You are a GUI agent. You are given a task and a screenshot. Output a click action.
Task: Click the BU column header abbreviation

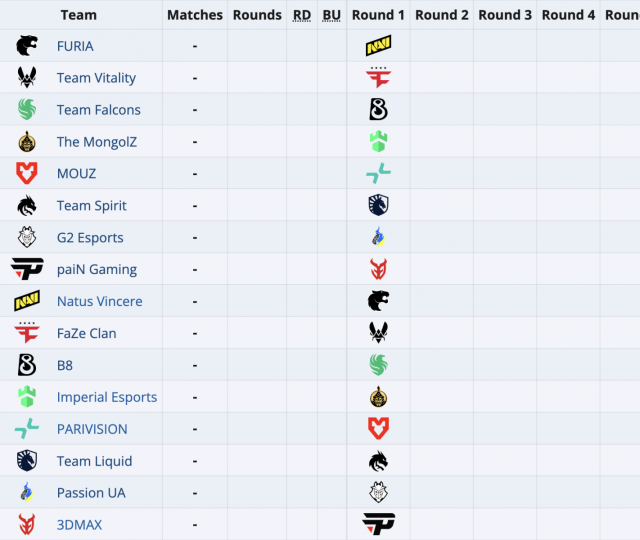(332, 15)
